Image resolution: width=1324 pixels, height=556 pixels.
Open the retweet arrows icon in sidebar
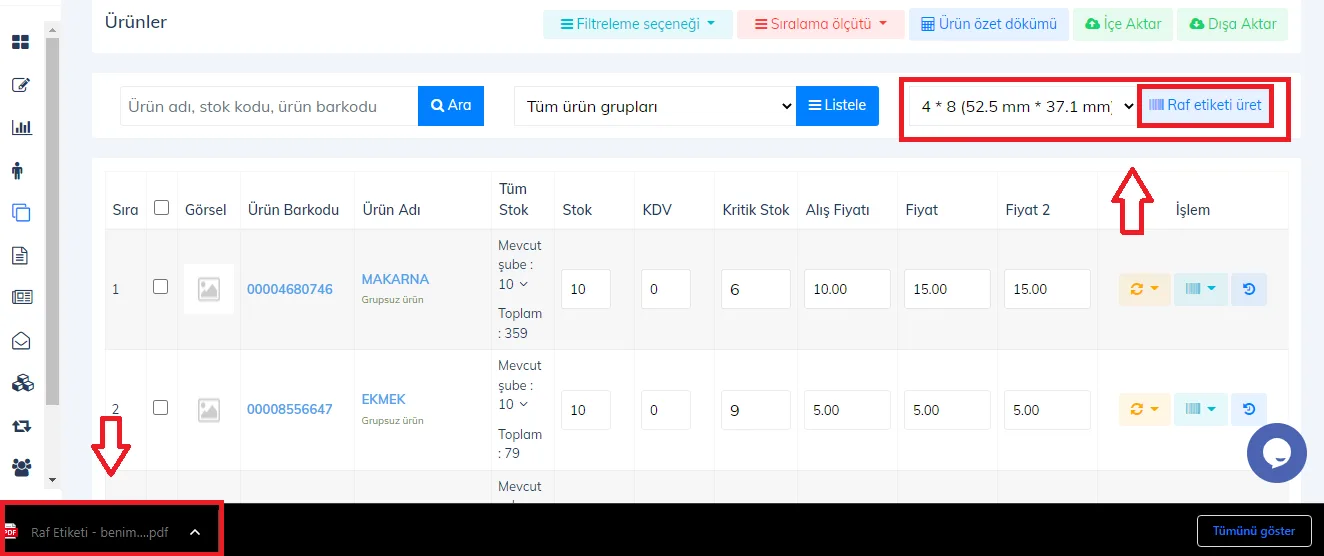pos(20,426)
